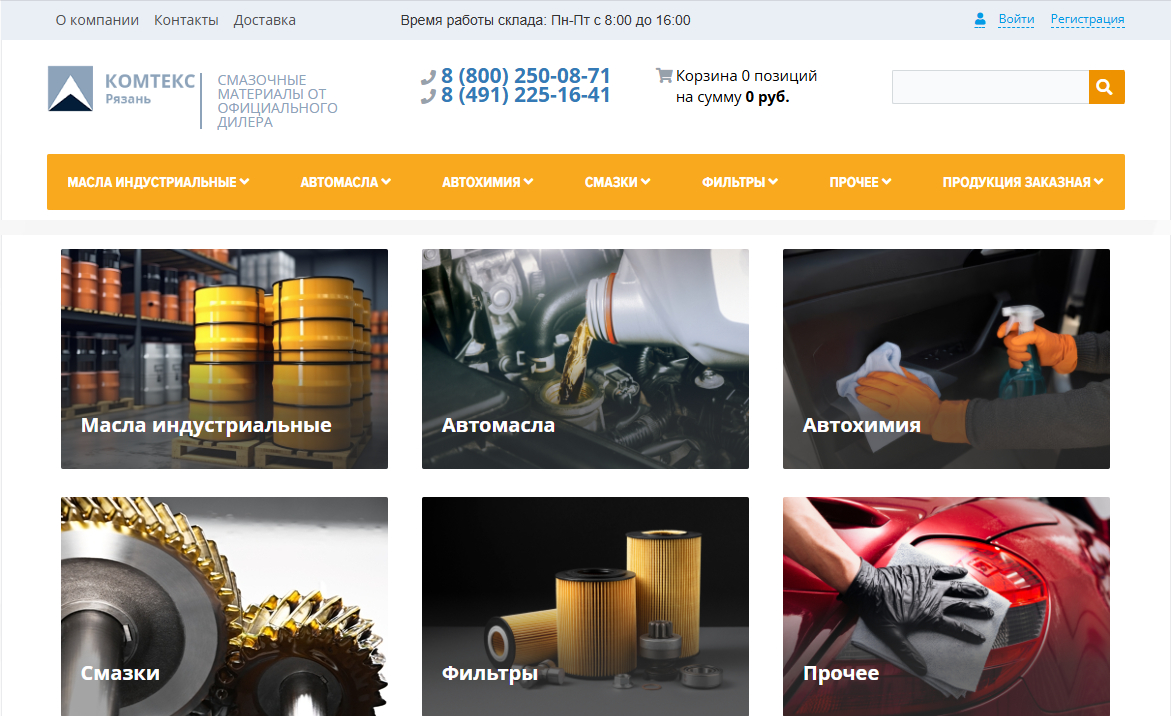Image resolution: width=1171 pixels, height=716 pixels.
Task: Expand the Смазки menu chevron
Action: click(x=645, y=181)
